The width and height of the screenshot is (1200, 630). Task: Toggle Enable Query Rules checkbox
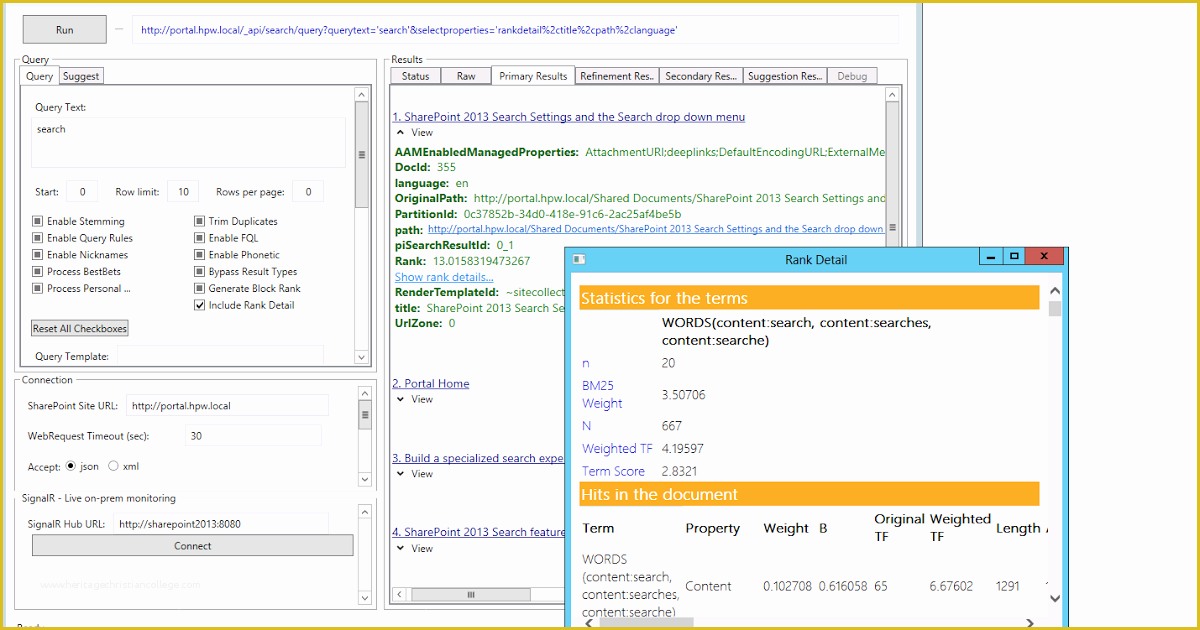pyautogui.click(x=38, y=238)
